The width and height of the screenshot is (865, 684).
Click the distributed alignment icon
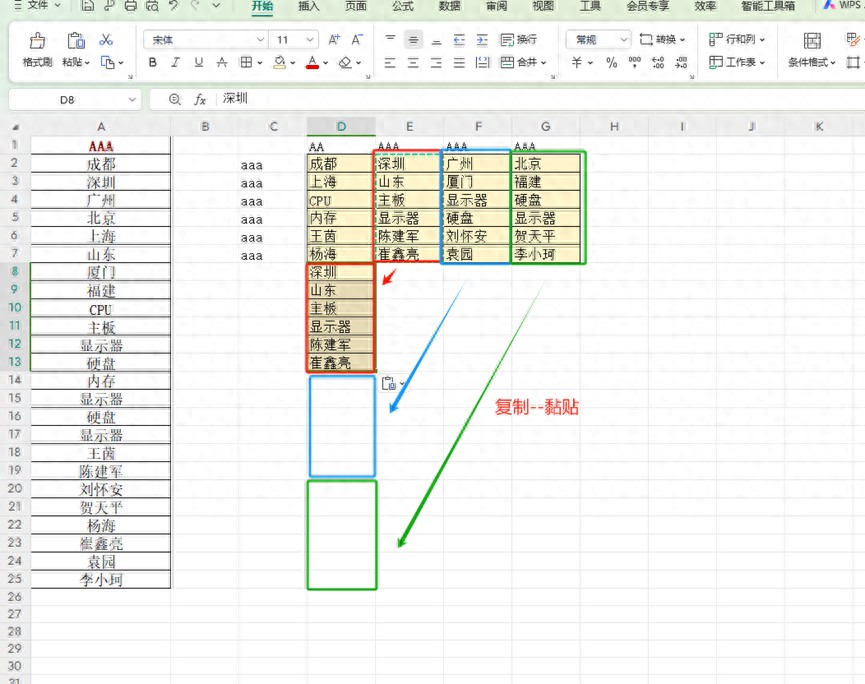pyautogui.click(x=482, y=63)
